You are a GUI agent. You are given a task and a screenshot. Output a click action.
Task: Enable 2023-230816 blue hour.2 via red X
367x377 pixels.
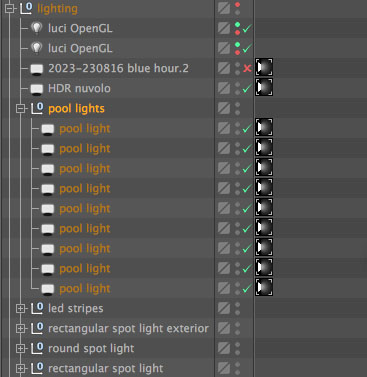[x=247, y=68]
